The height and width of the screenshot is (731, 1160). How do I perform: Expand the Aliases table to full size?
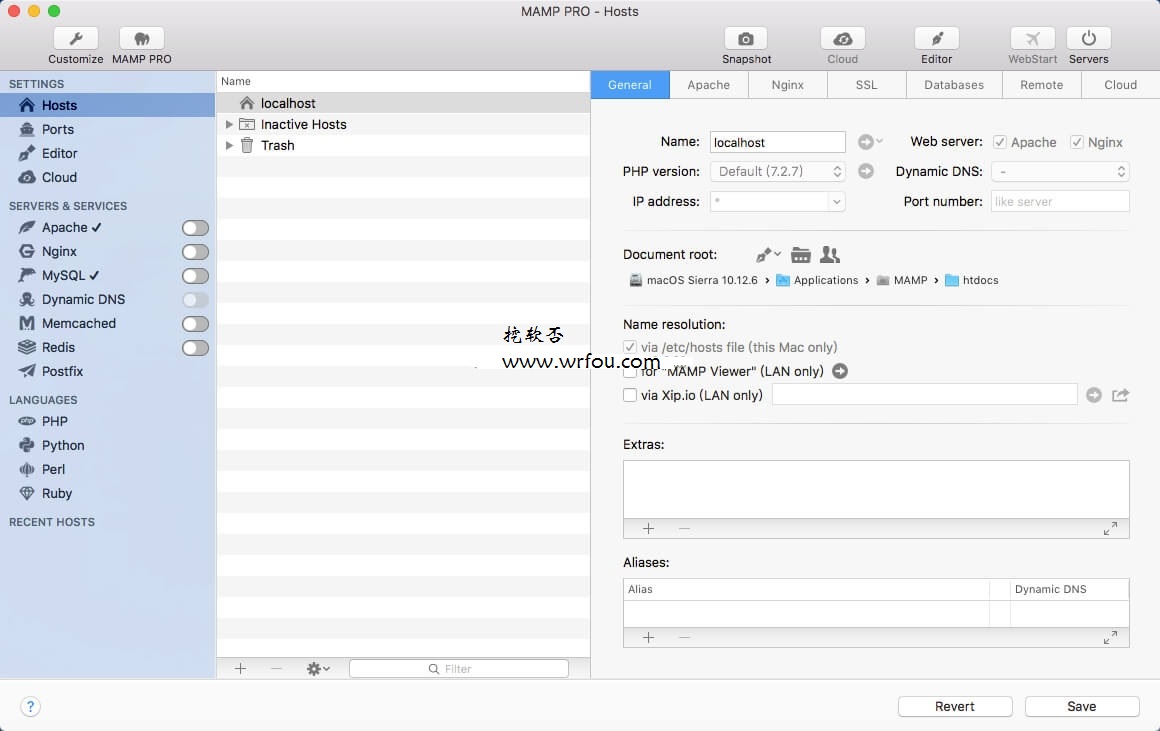(1110, 637)
